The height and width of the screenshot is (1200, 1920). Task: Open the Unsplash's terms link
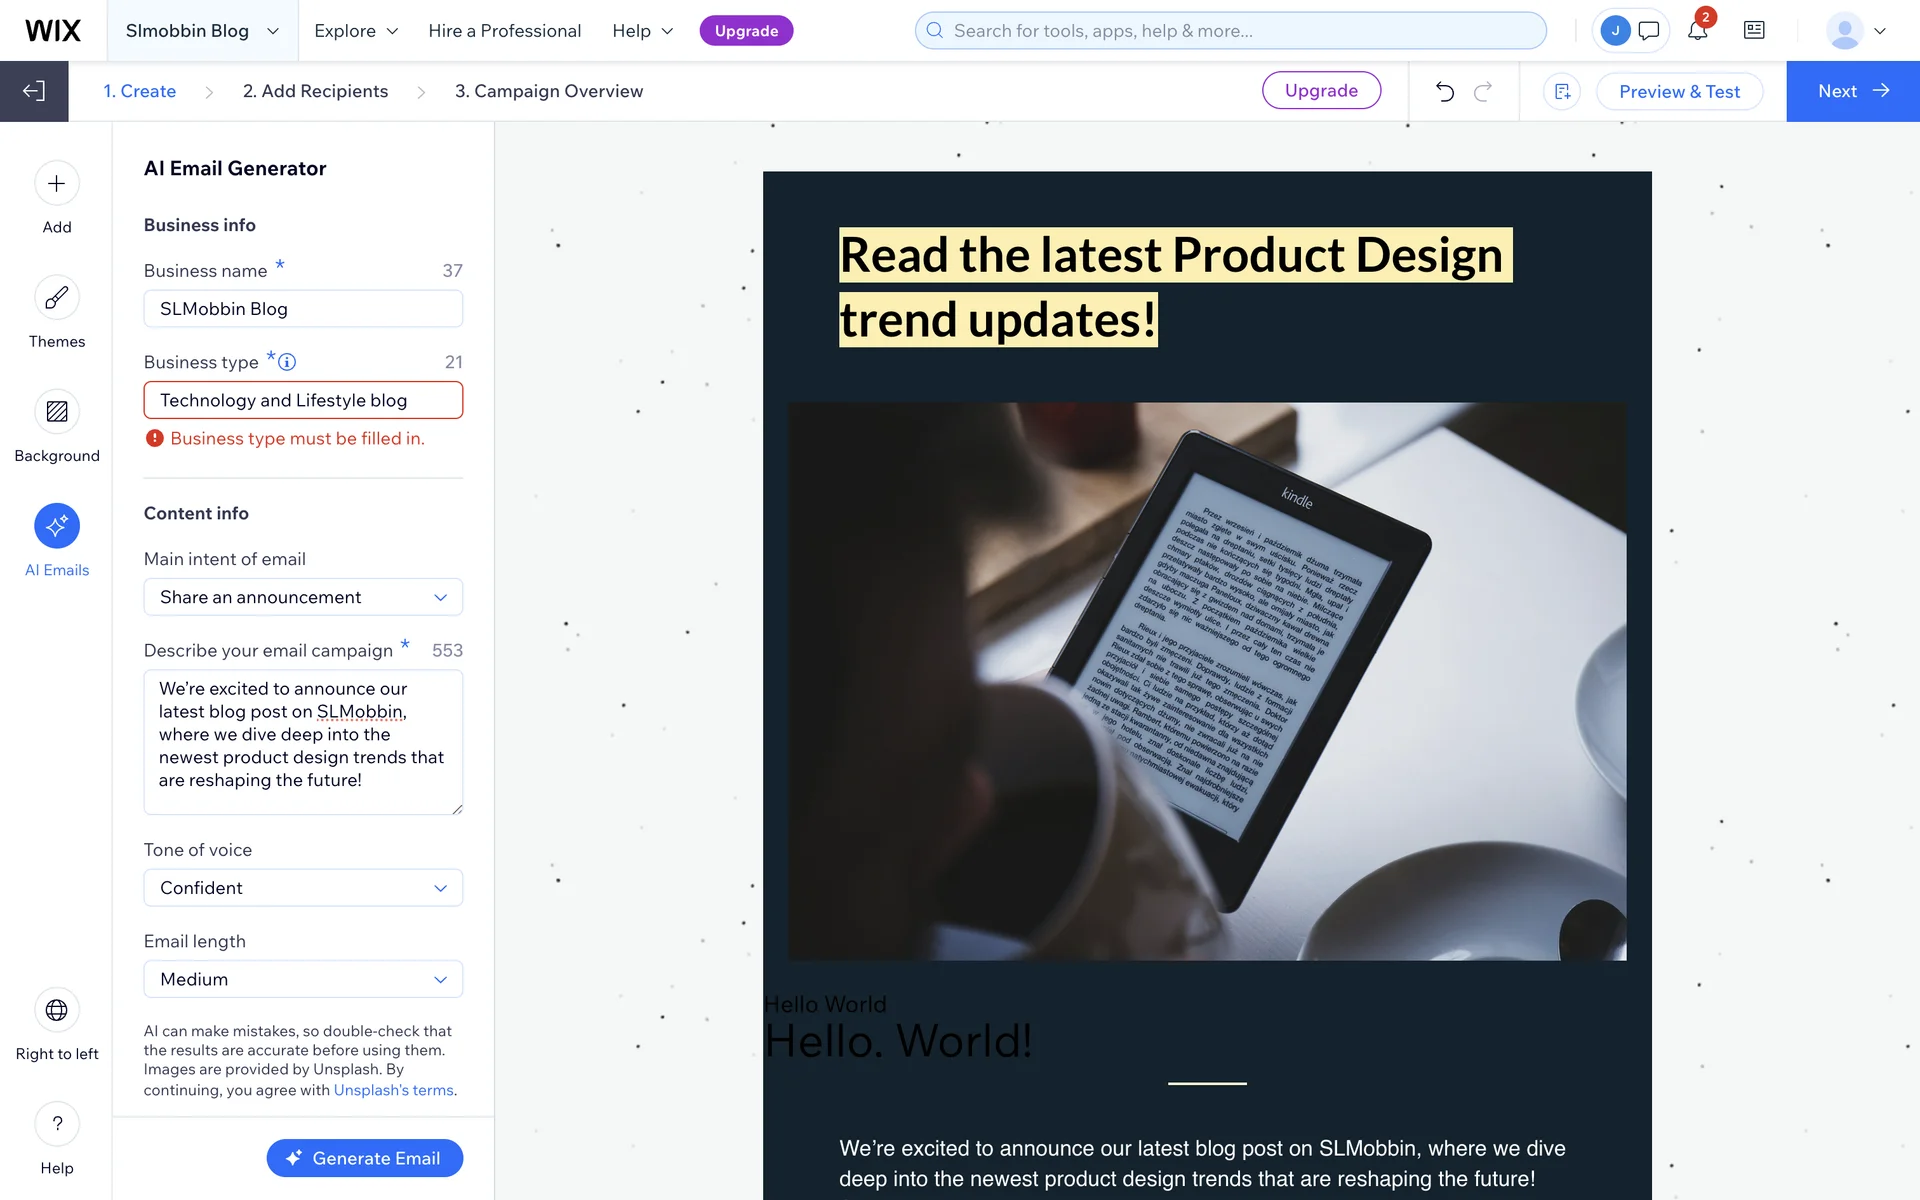pos(393,1090)
